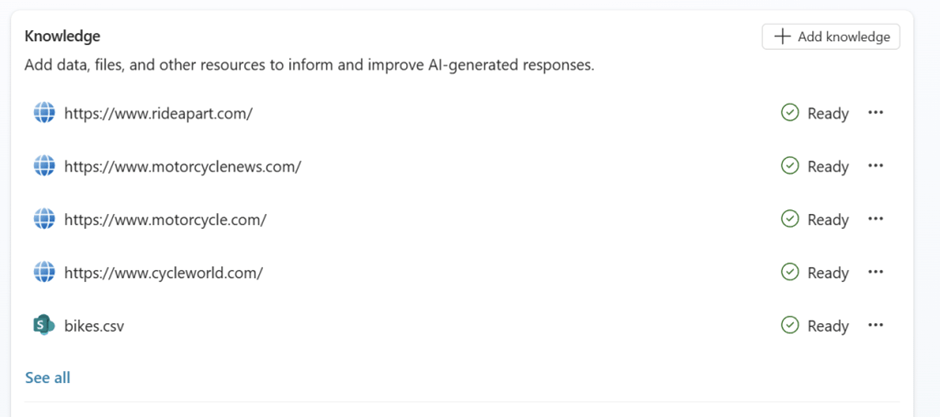Click the globe icon beside motorcyclenews.com

pos(44,166)
